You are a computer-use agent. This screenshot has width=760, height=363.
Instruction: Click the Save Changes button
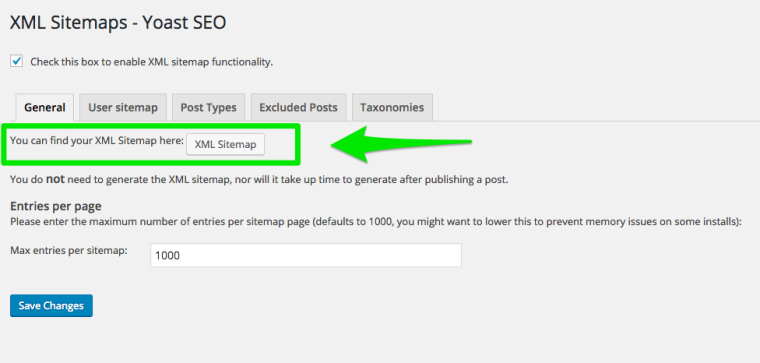click(x=51, y=306)
